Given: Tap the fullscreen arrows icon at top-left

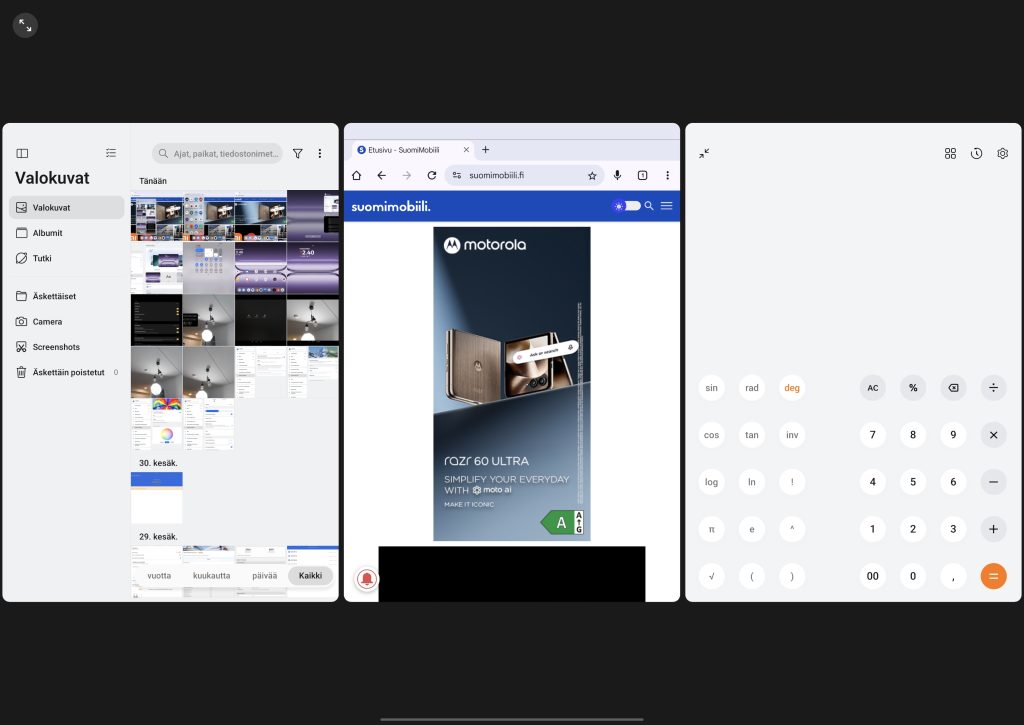Looking at the screenshot, I should [25, 25].
